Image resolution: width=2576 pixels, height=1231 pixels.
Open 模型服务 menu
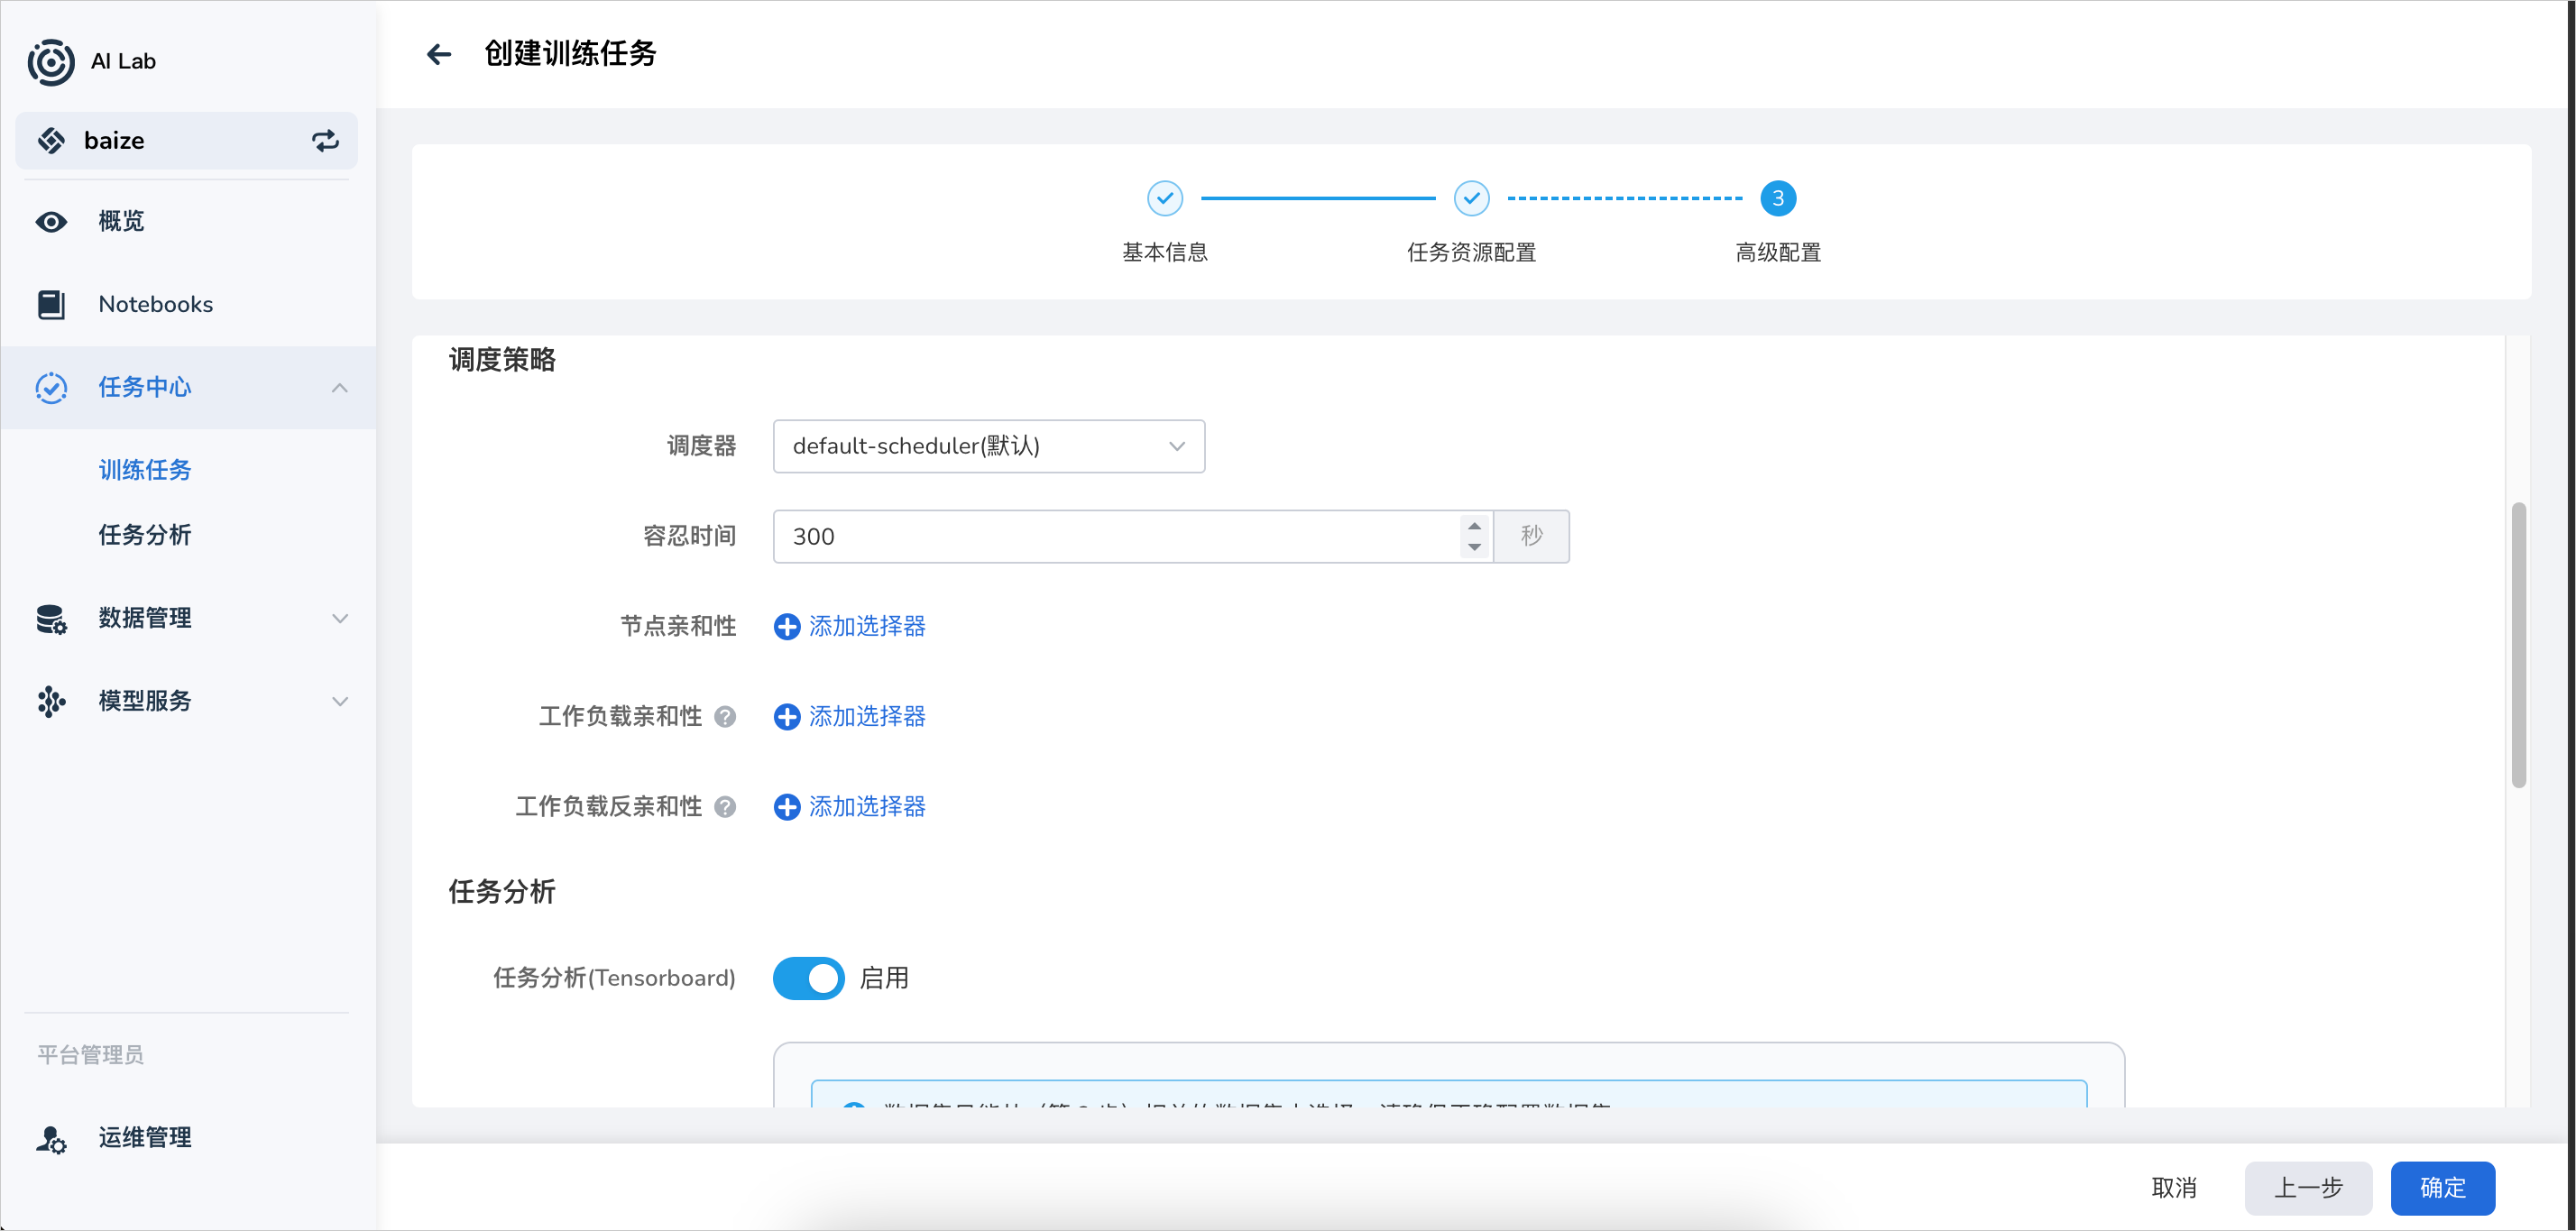tap(188, 701)
